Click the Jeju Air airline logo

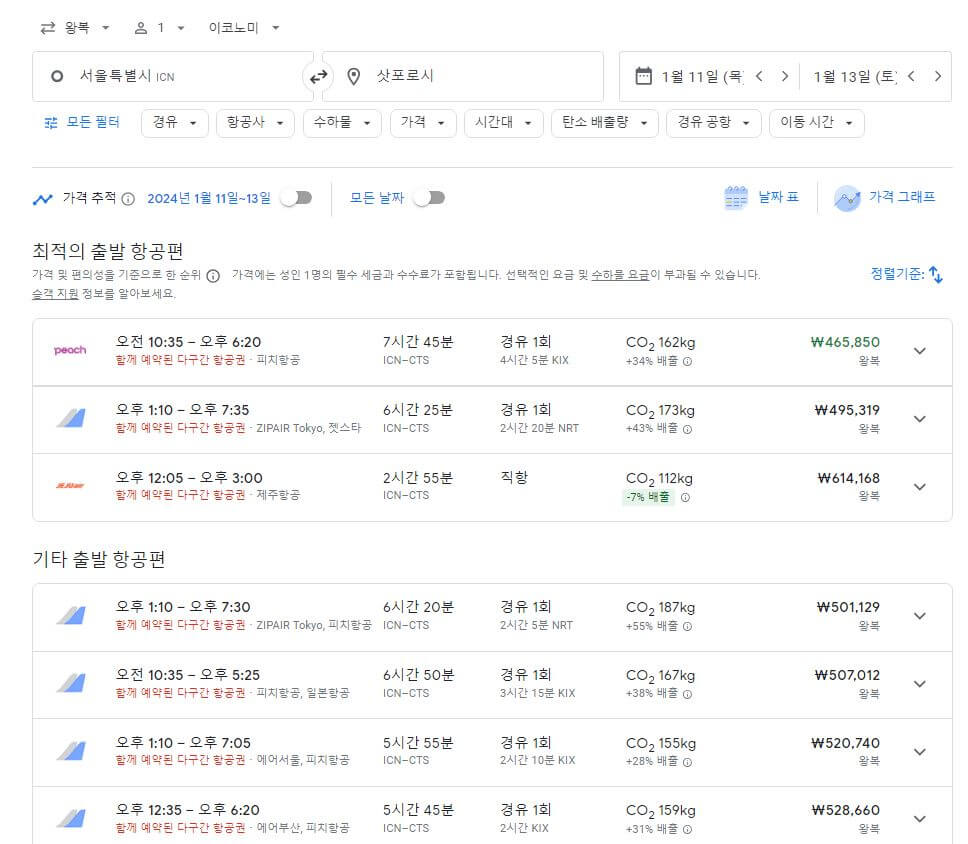[69, 487]
